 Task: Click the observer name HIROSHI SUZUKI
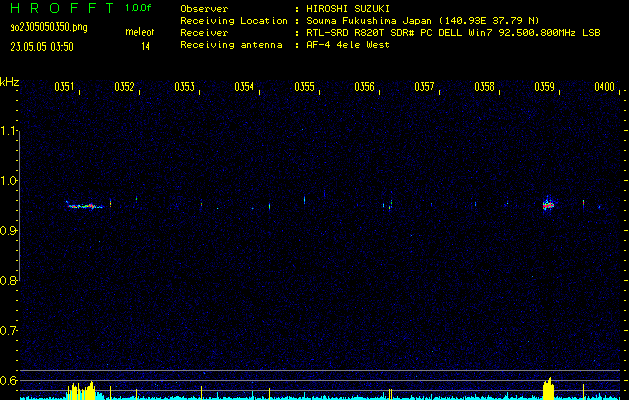coord(343,8)
